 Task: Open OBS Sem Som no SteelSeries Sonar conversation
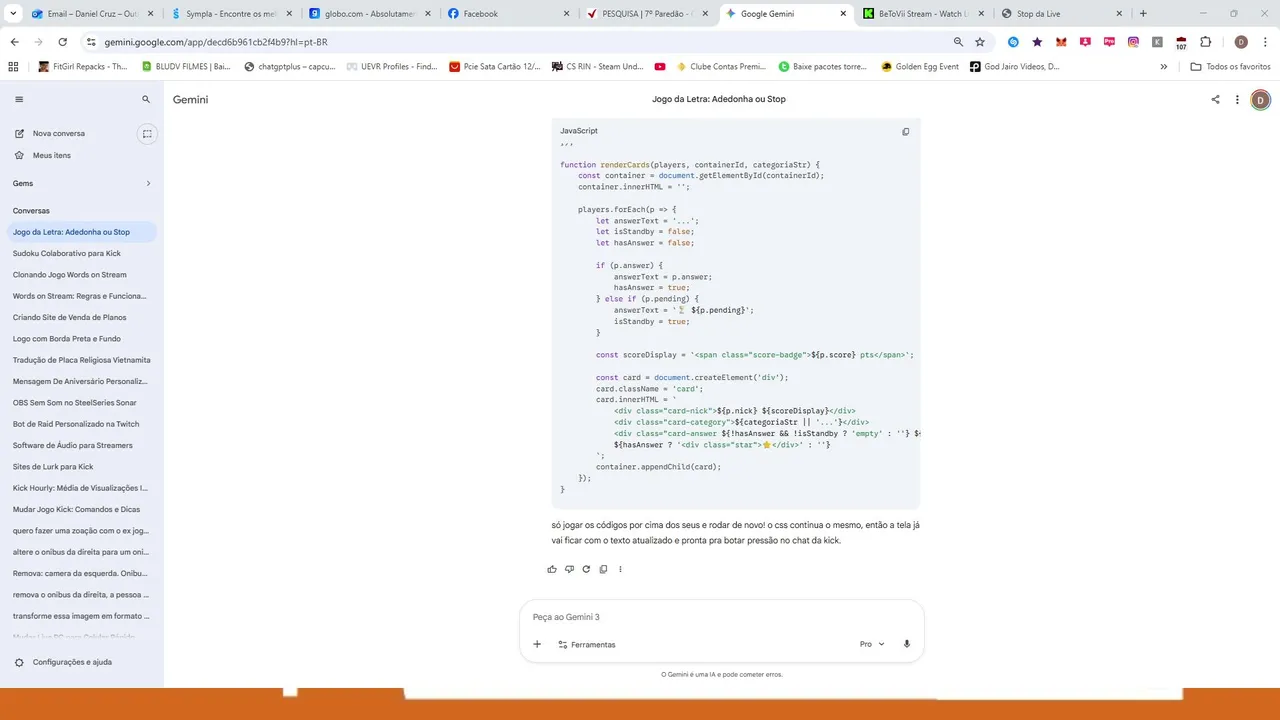[x=80, y=403]
